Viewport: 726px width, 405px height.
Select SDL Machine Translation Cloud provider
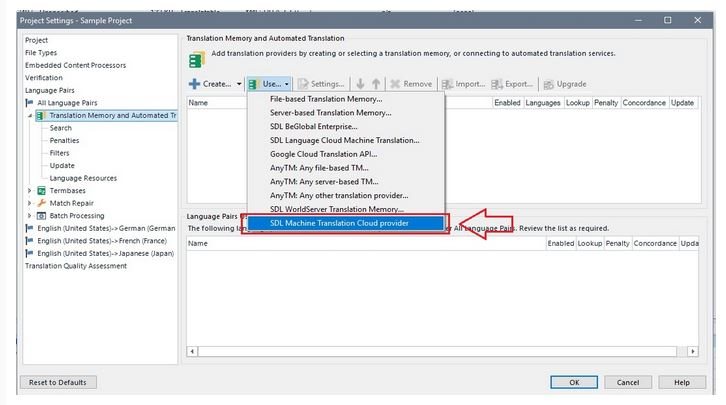coord(346,223)
